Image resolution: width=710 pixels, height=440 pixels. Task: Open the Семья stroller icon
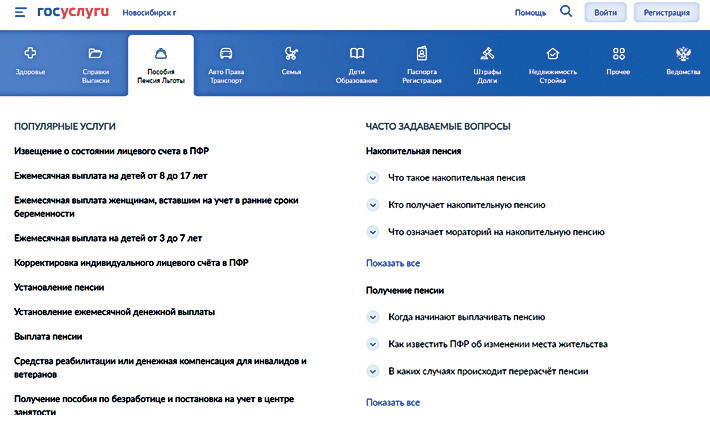[x=291, y=53]
